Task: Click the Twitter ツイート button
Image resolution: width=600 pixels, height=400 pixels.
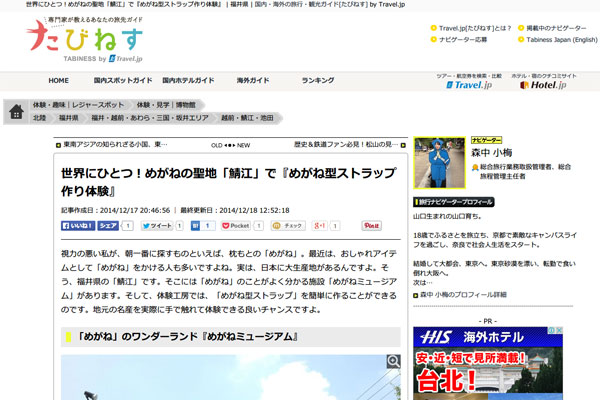Action: tap(157, 226)
